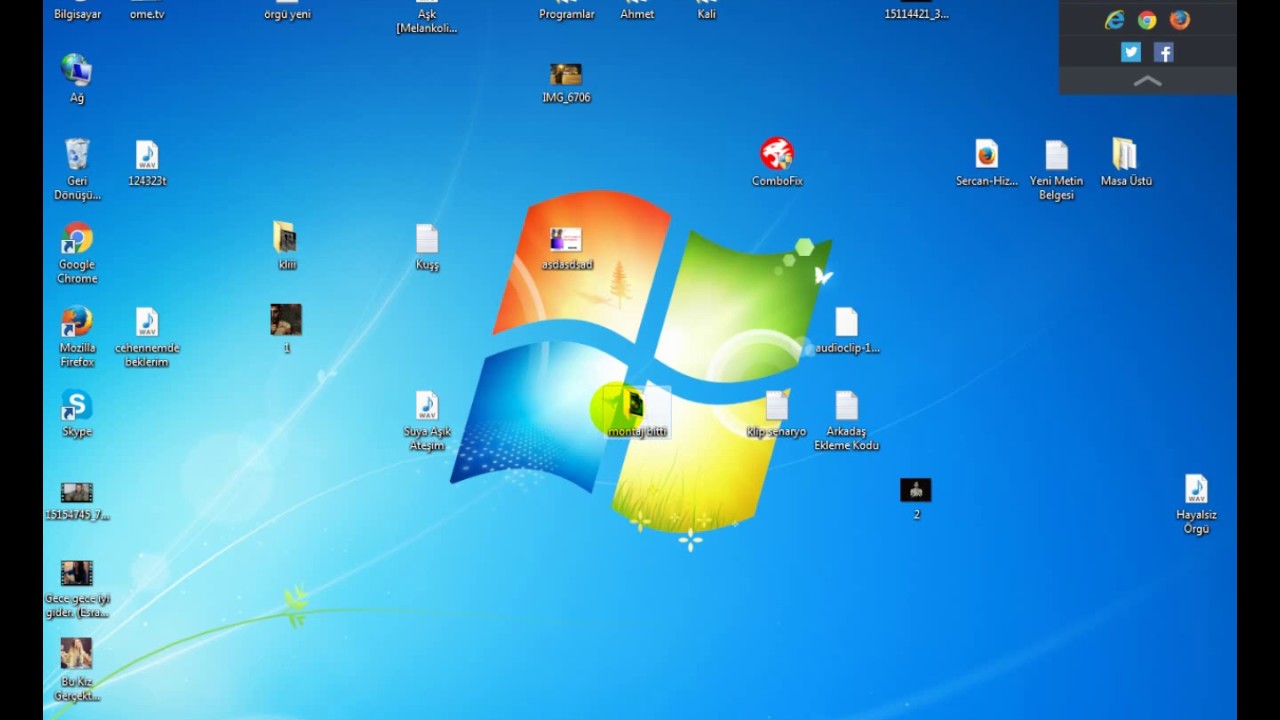Collapse the top-right panel with up chevron

coord(1148,81)
